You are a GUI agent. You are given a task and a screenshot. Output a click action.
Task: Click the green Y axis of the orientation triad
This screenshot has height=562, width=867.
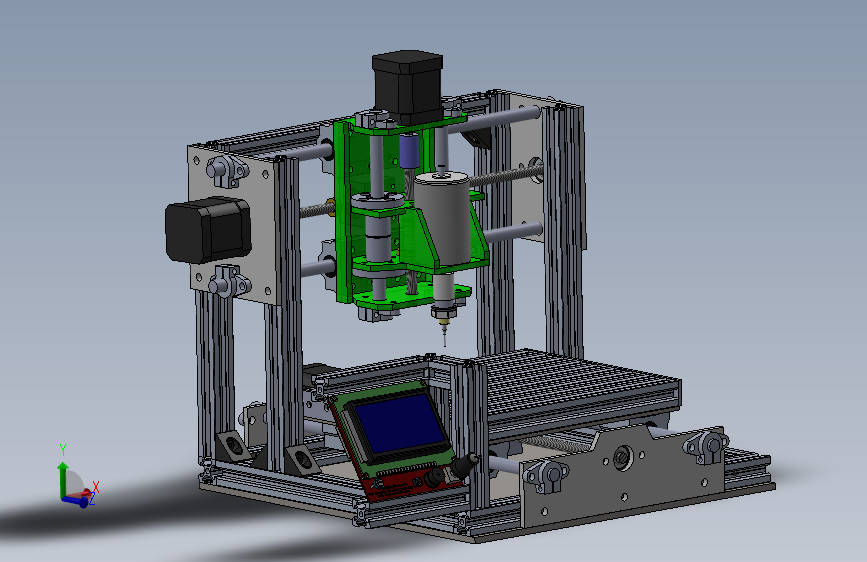tap(63, 478)
